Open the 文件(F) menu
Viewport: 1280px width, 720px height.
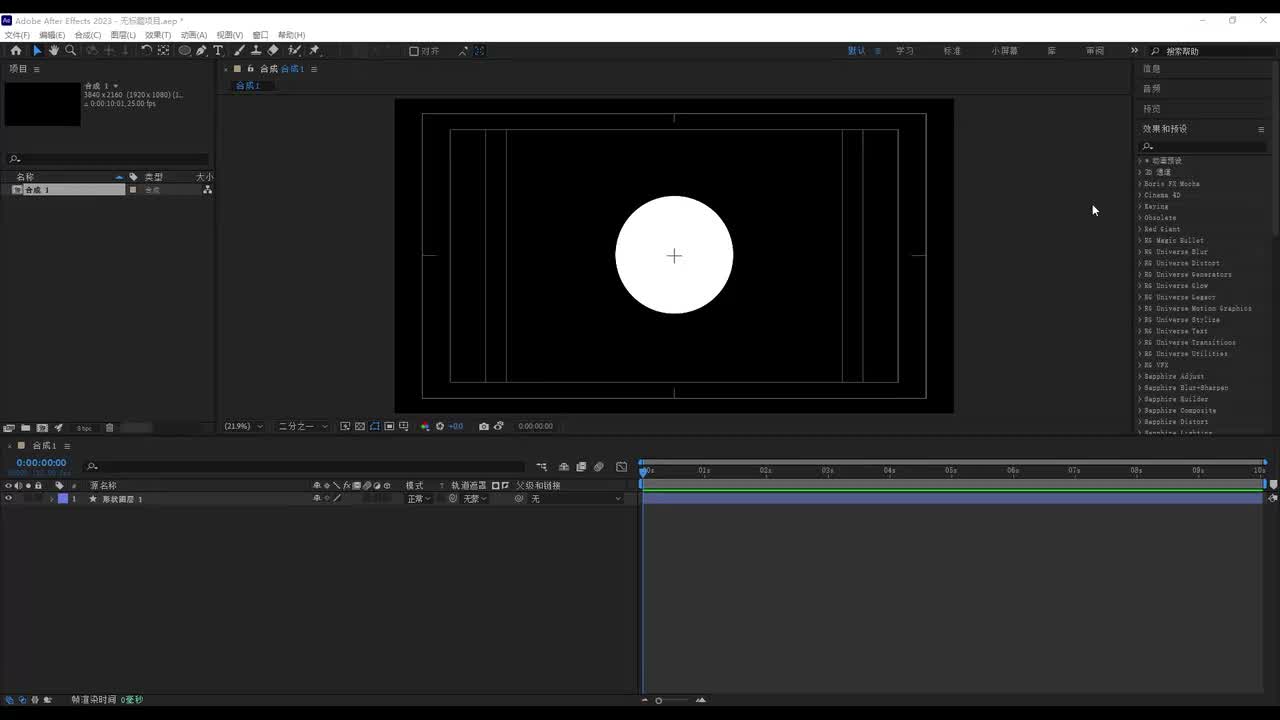(17, 35)
